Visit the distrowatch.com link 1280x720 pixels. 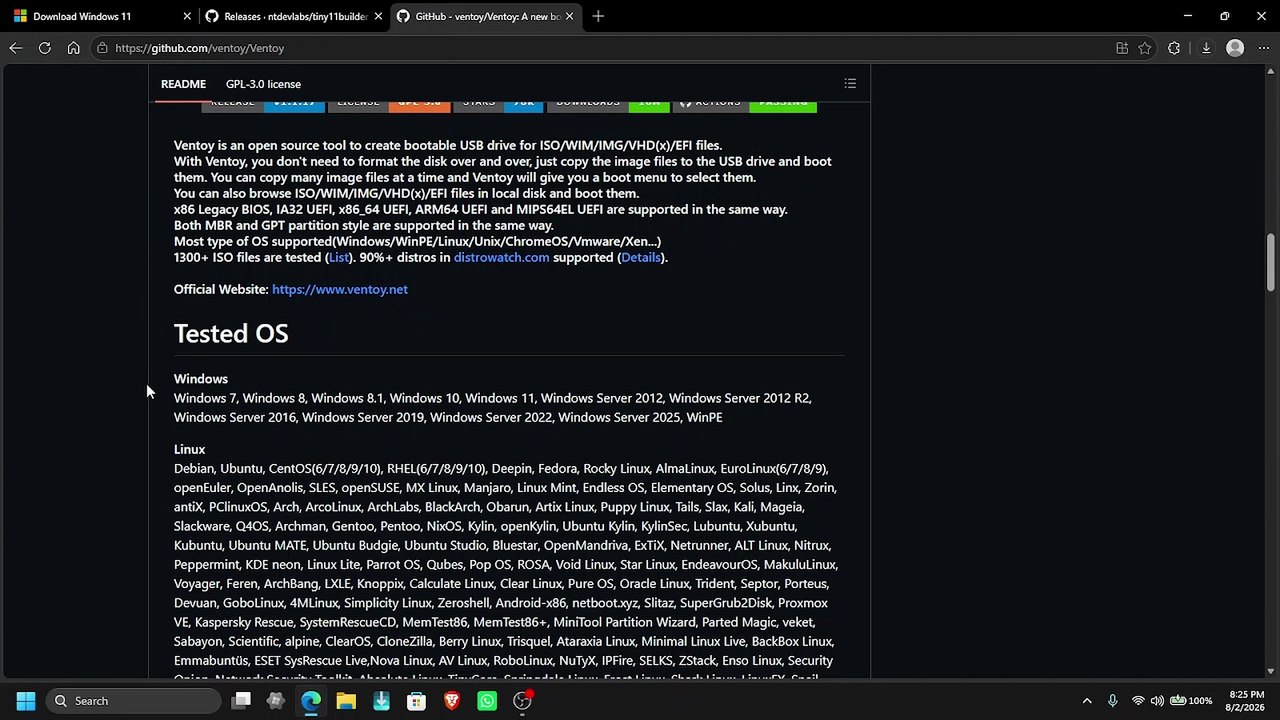pyautogui.click(x=501, y=257)
